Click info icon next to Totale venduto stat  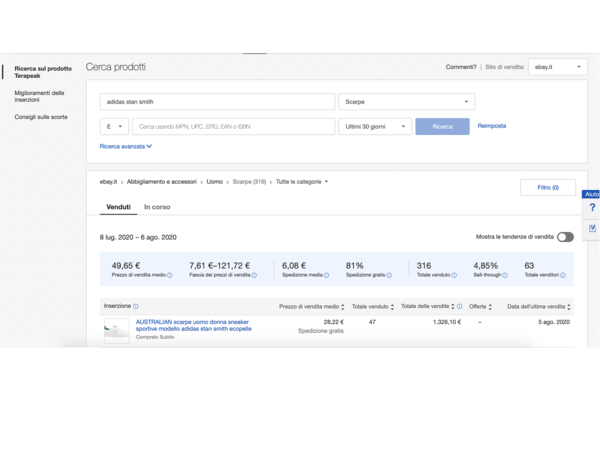coord(454,275)
